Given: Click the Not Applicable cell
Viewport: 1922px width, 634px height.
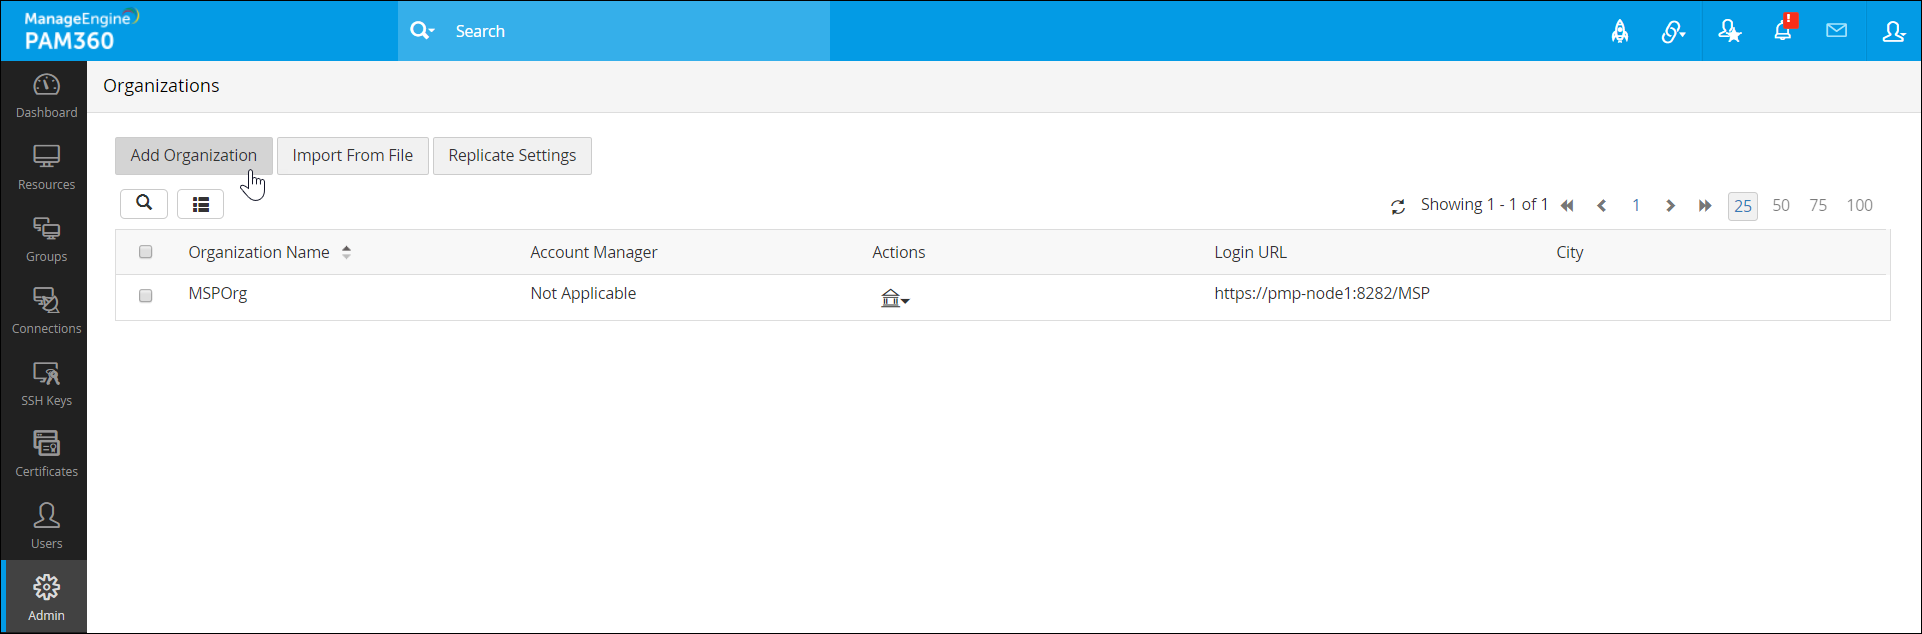Looking at the screenshot, I should (x=583, y=294).
